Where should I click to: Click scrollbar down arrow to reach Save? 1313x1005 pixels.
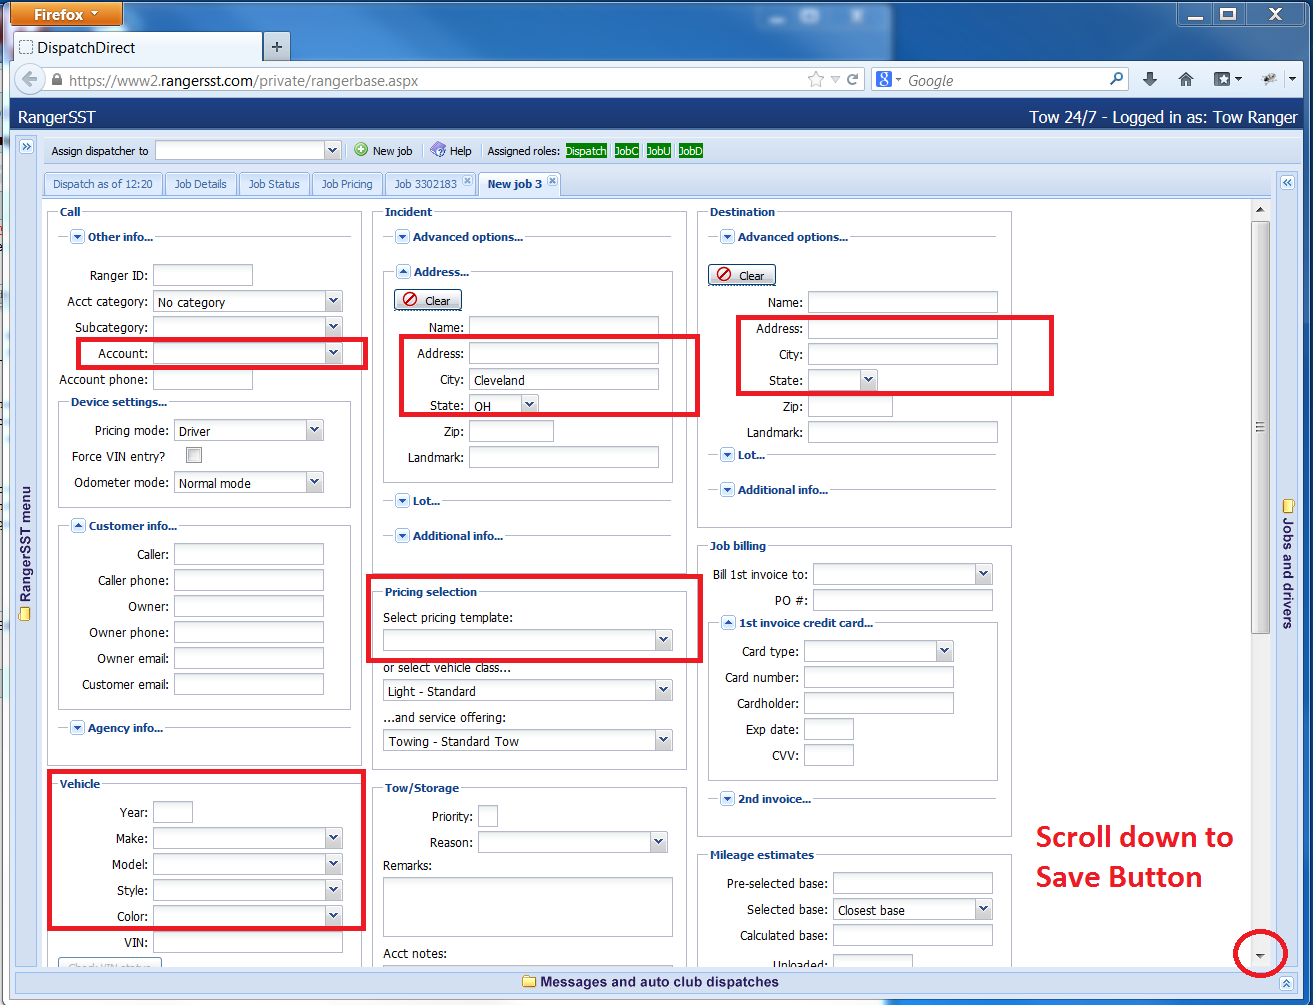pos(1260,956)
